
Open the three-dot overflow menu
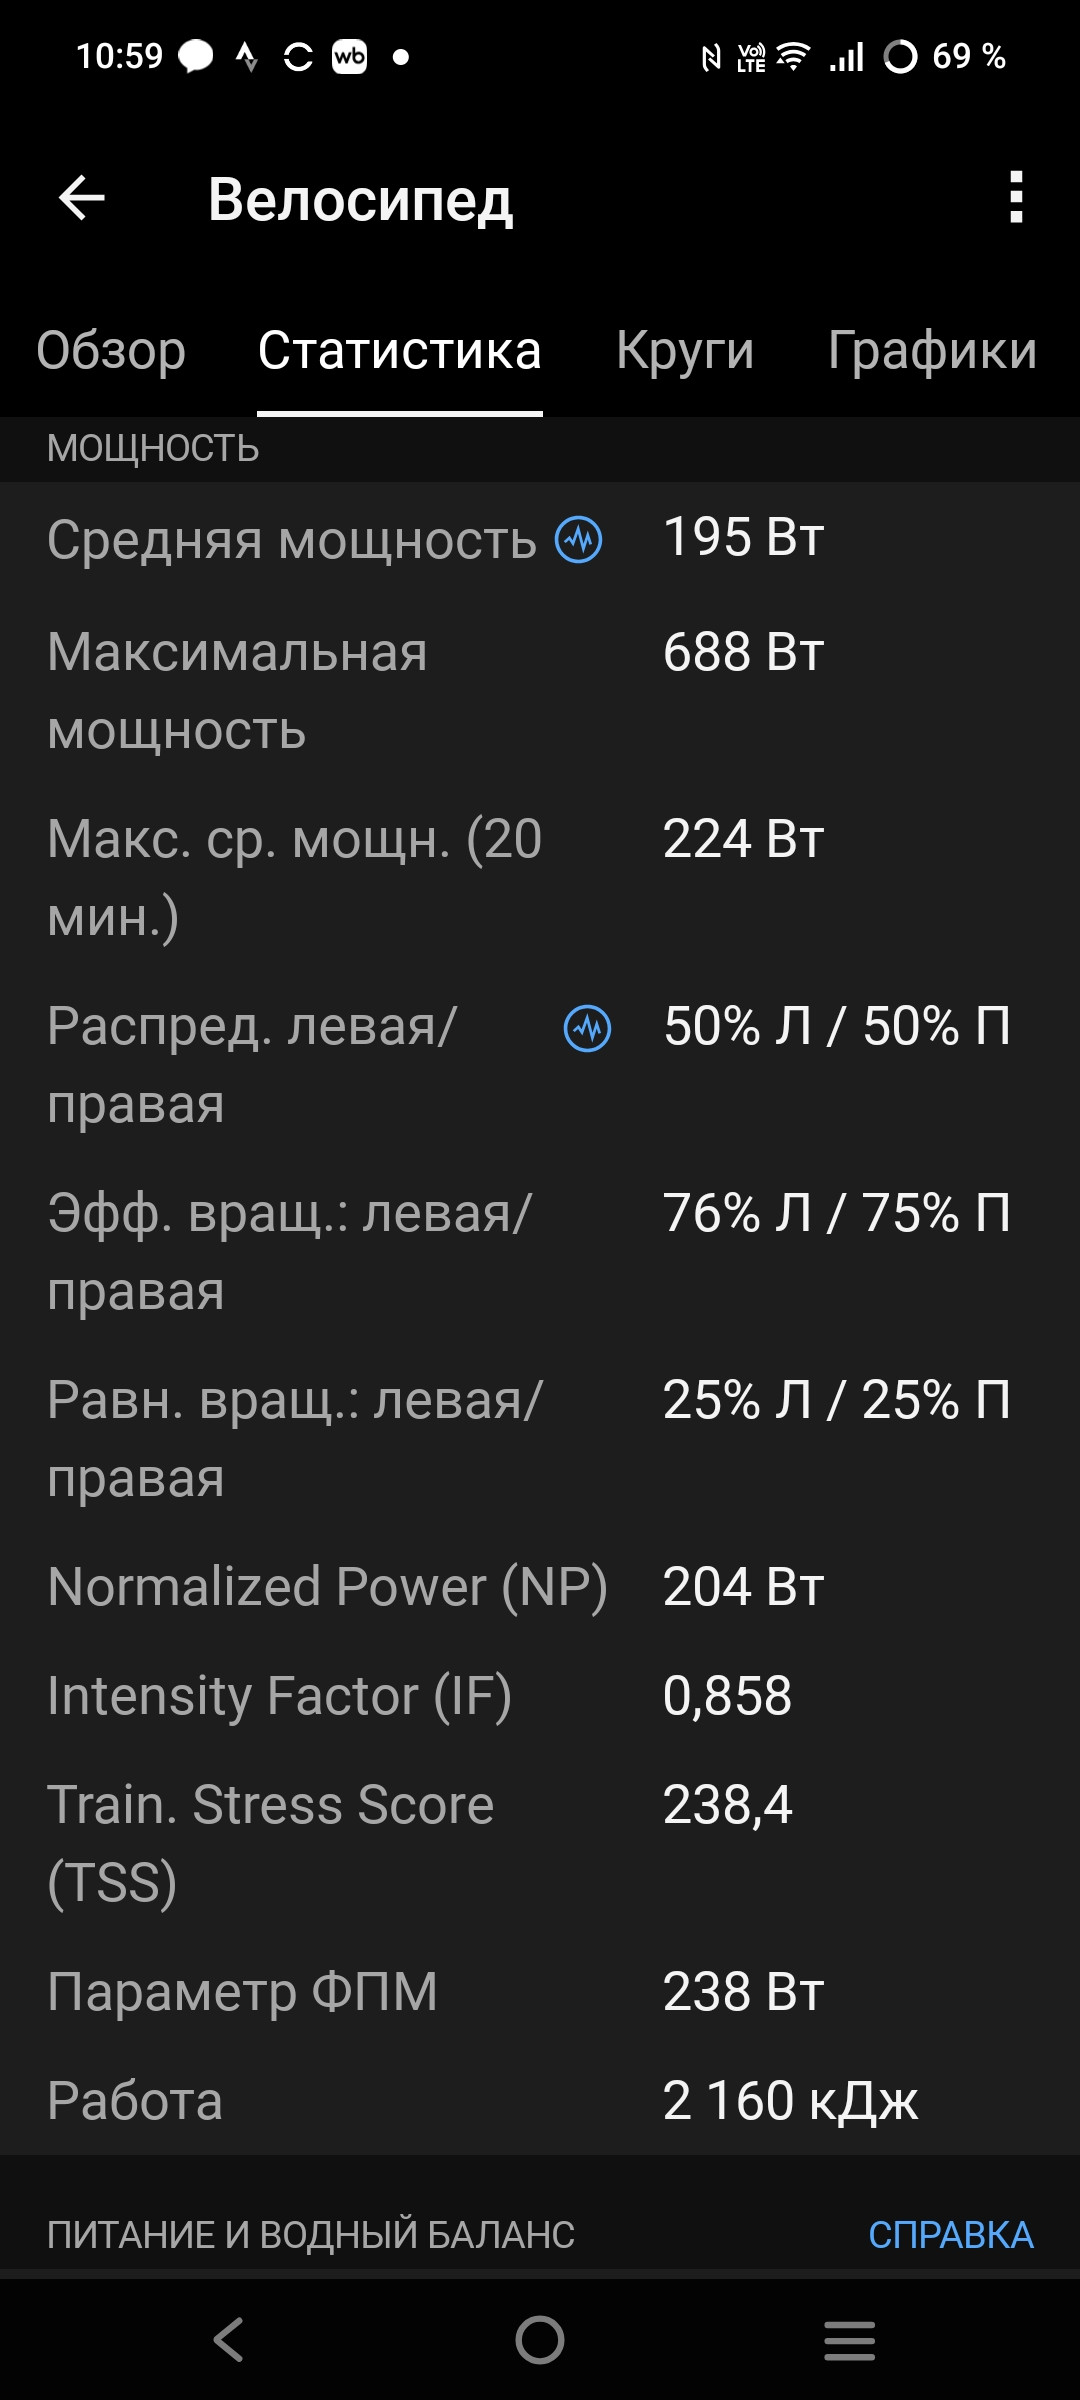coord(1016,197)
